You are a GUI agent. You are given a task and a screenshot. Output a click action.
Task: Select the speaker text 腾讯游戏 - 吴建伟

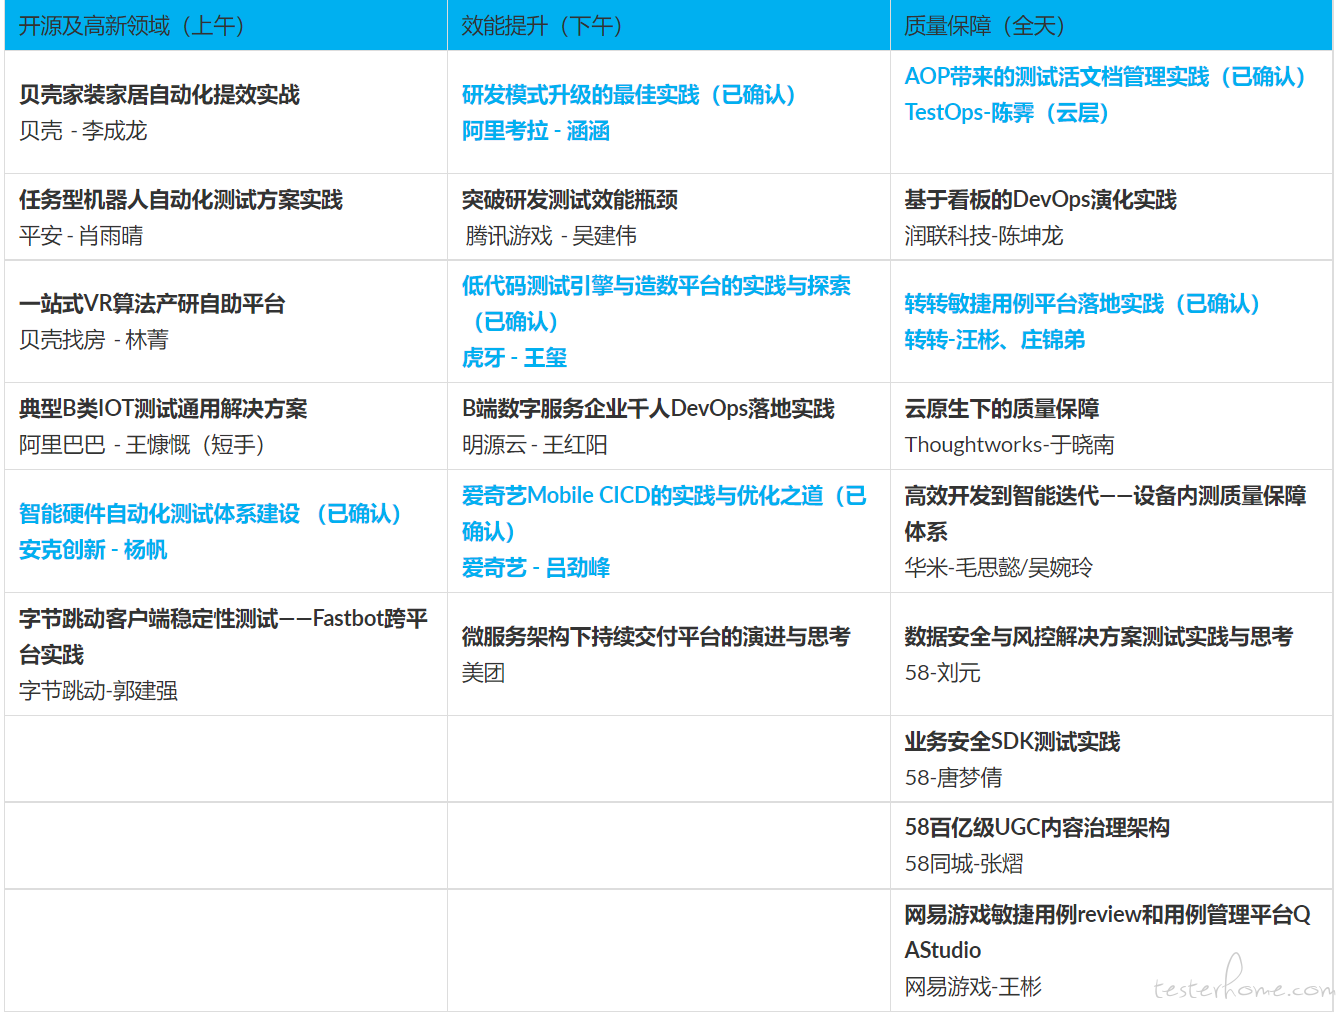(x=551, y=236)
